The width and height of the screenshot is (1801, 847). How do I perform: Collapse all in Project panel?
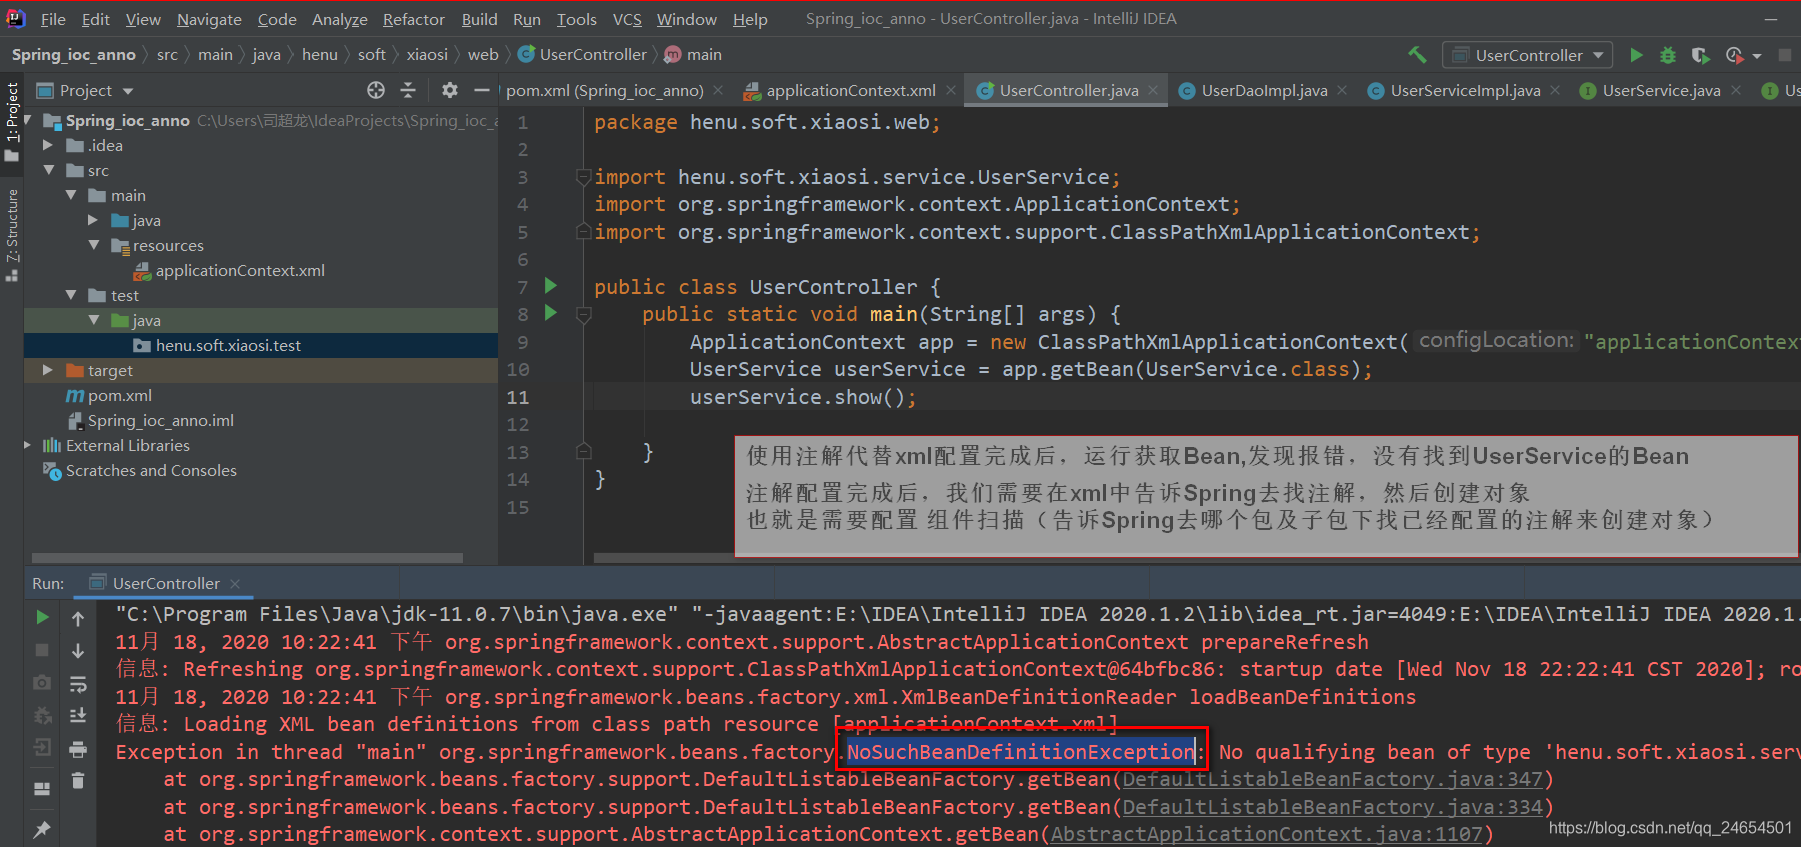point(408,90)
